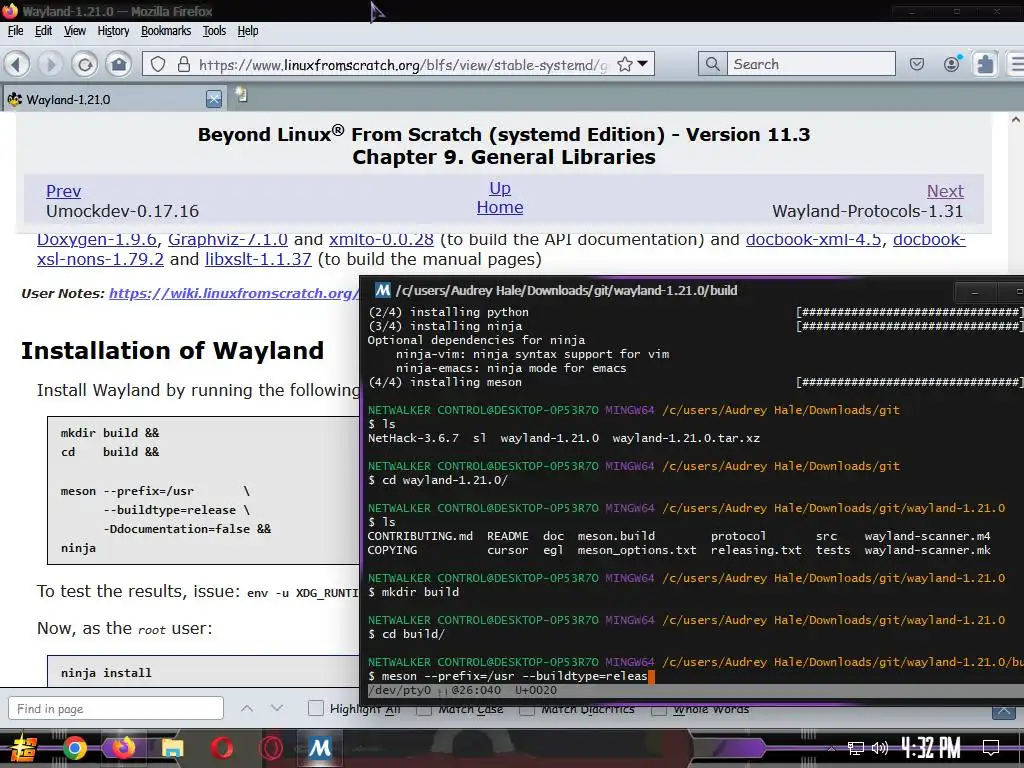
Task: Click the MSYS2 terminal title bar icon
Action: click(383, 290)
